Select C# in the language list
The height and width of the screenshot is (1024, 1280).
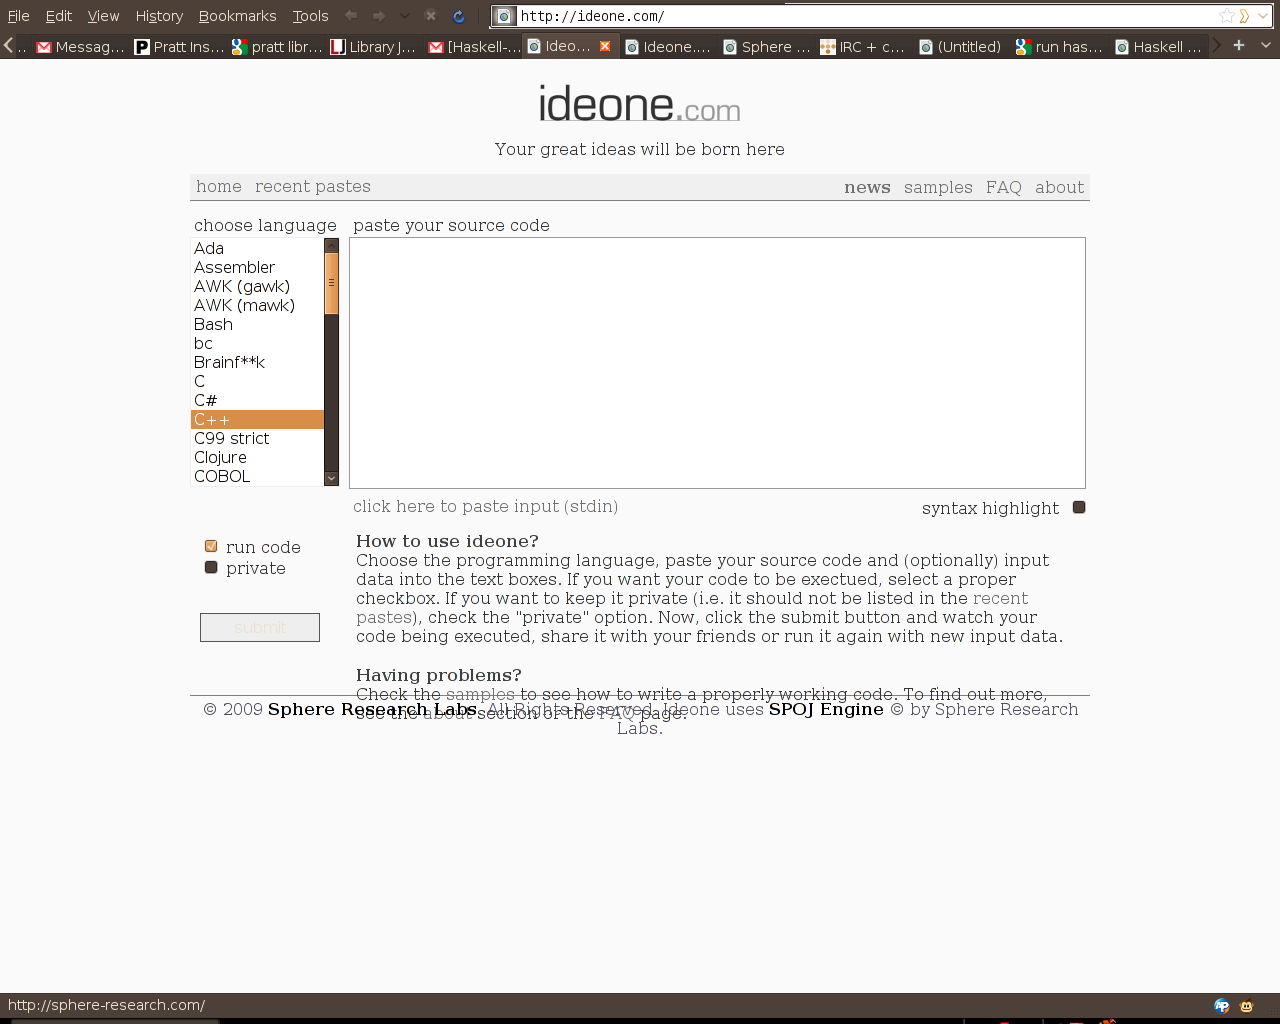pos(257,400)
